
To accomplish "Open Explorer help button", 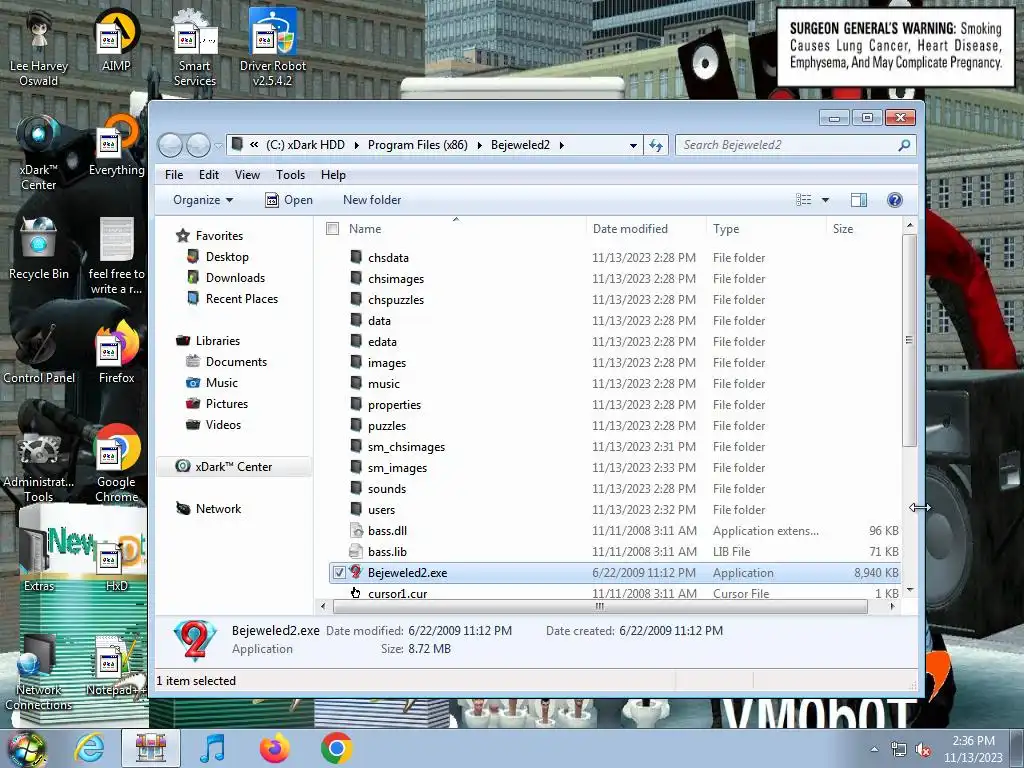I will tap(895, 200).
